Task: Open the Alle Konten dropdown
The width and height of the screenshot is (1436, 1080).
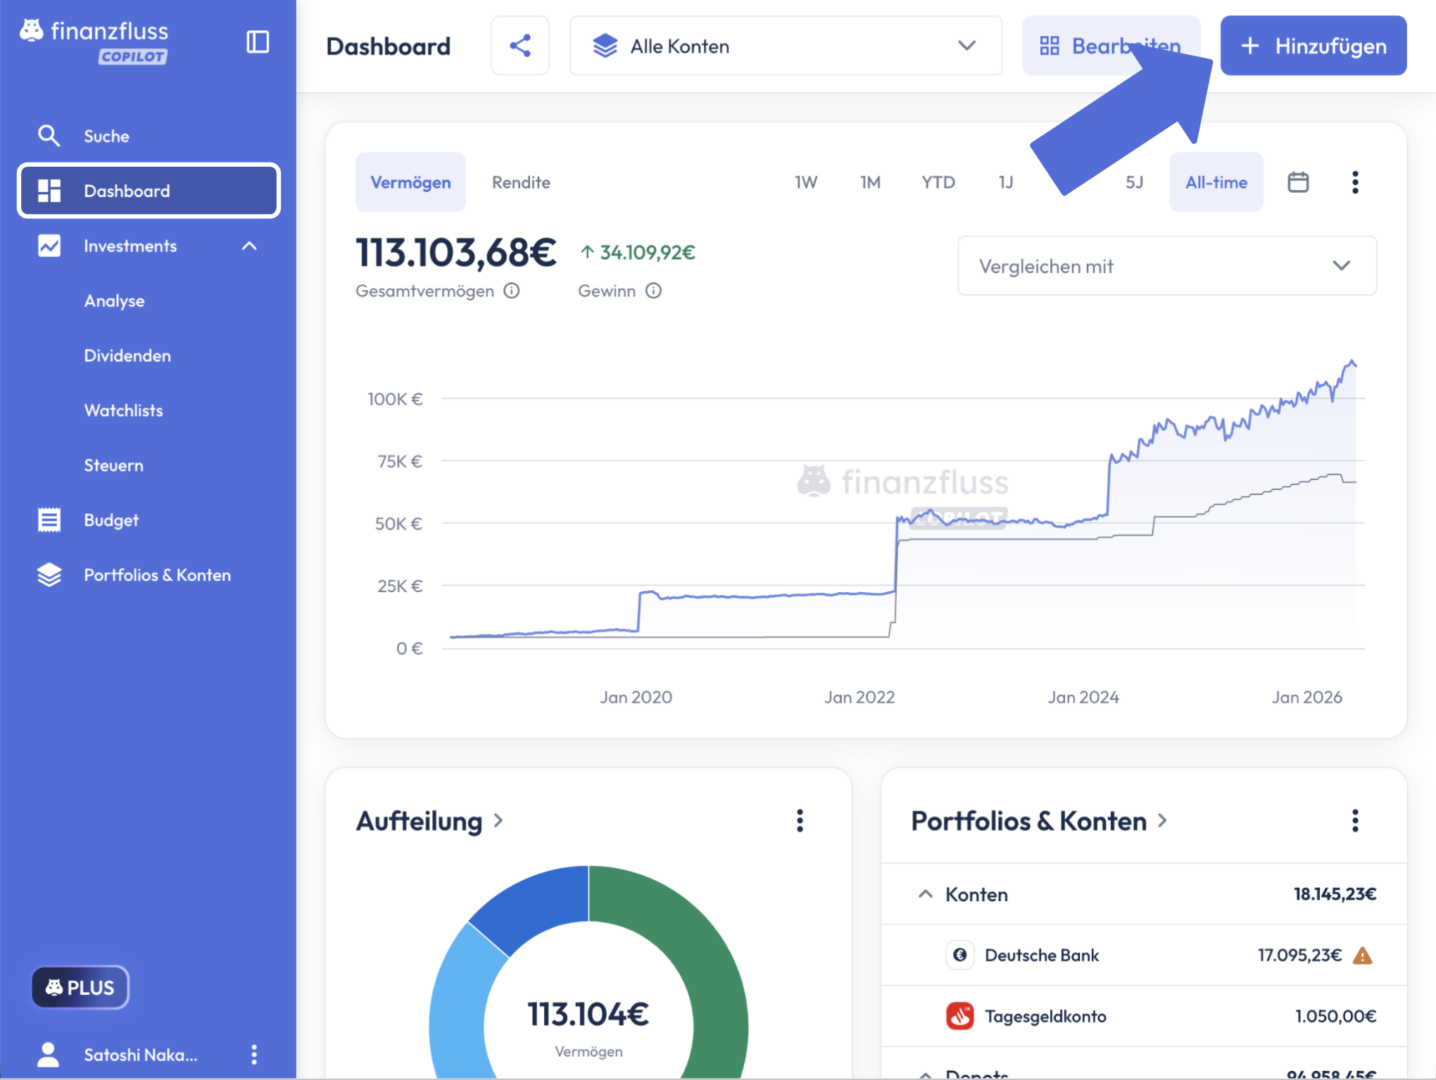Action: [786, 46]
